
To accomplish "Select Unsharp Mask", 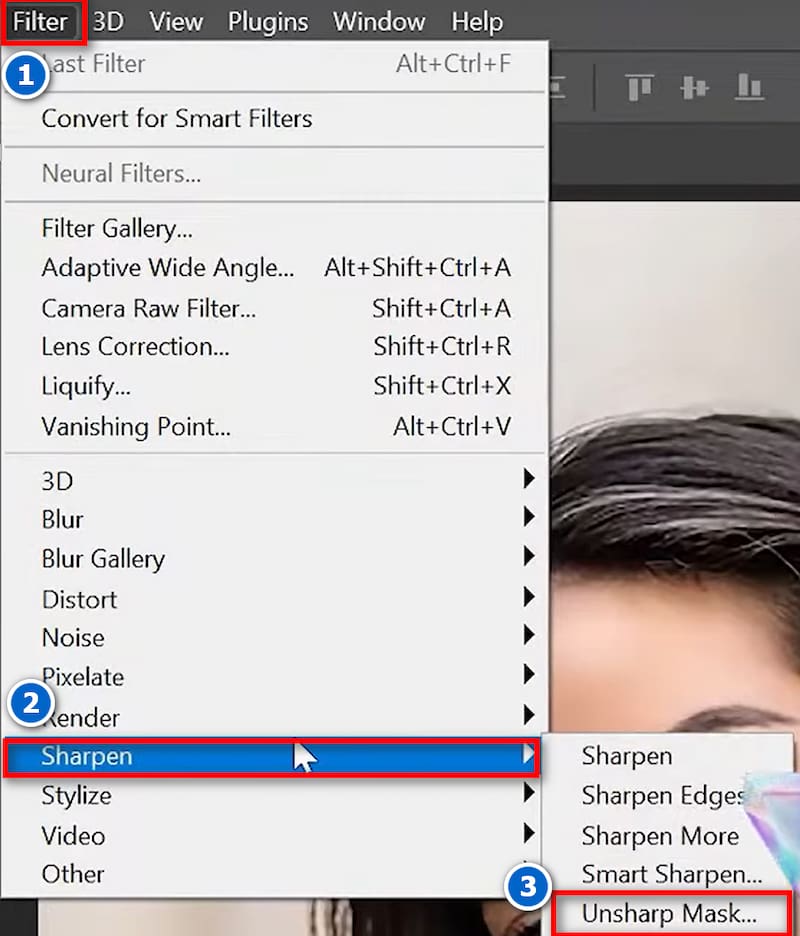I will [x=670, y=913].
